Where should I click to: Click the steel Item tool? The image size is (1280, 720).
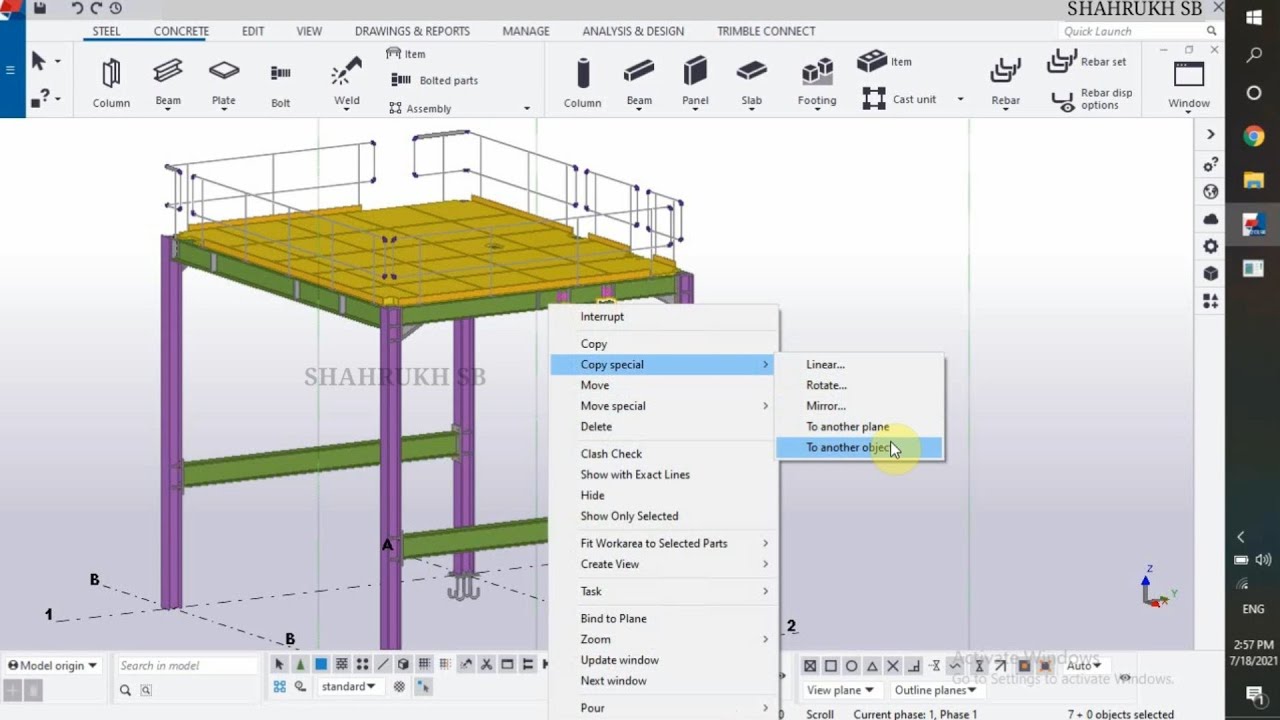(x=406, y=54)
